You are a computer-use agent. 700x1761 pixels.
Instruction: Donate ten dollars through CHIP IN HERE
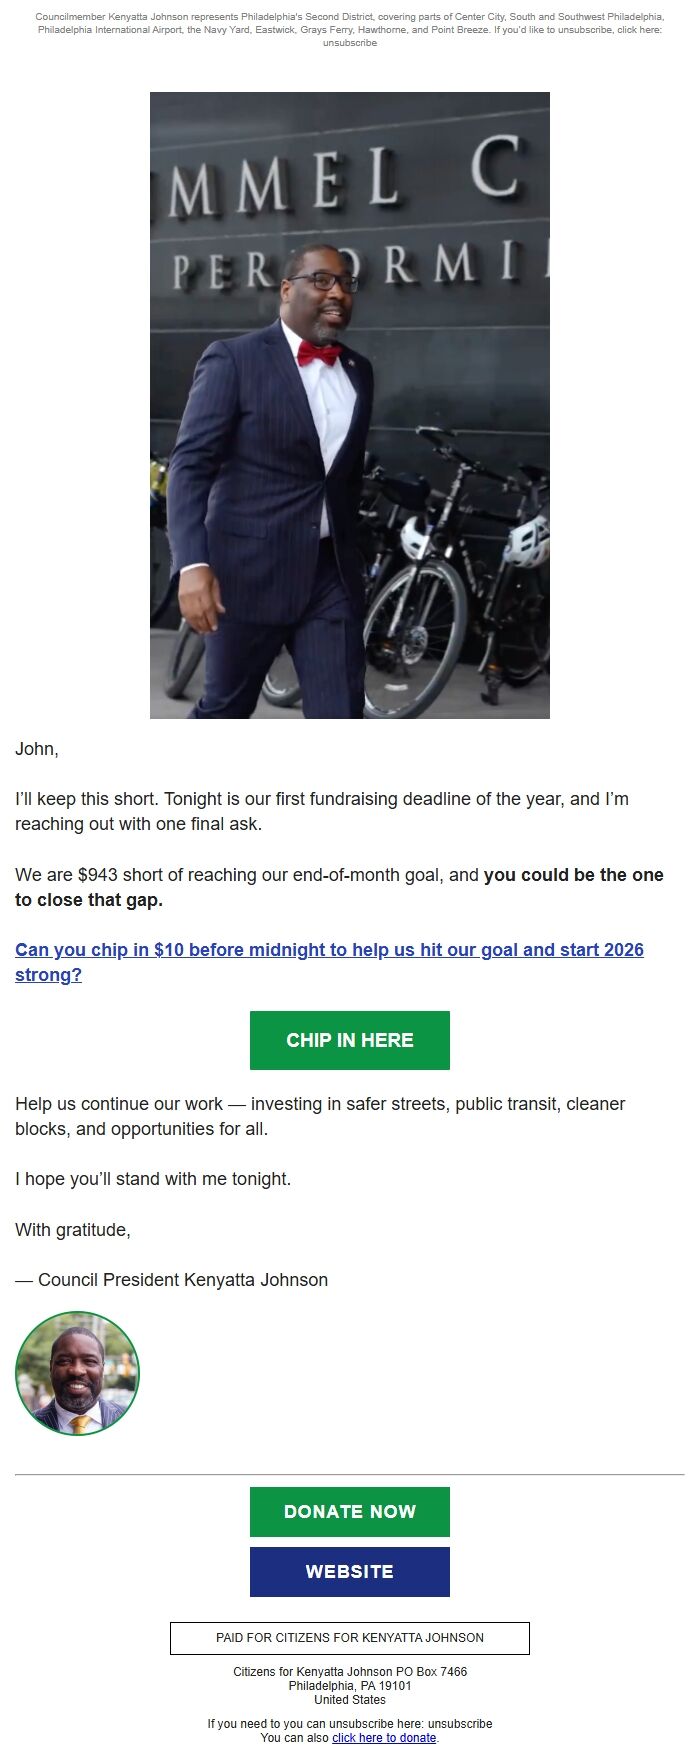350,1040
